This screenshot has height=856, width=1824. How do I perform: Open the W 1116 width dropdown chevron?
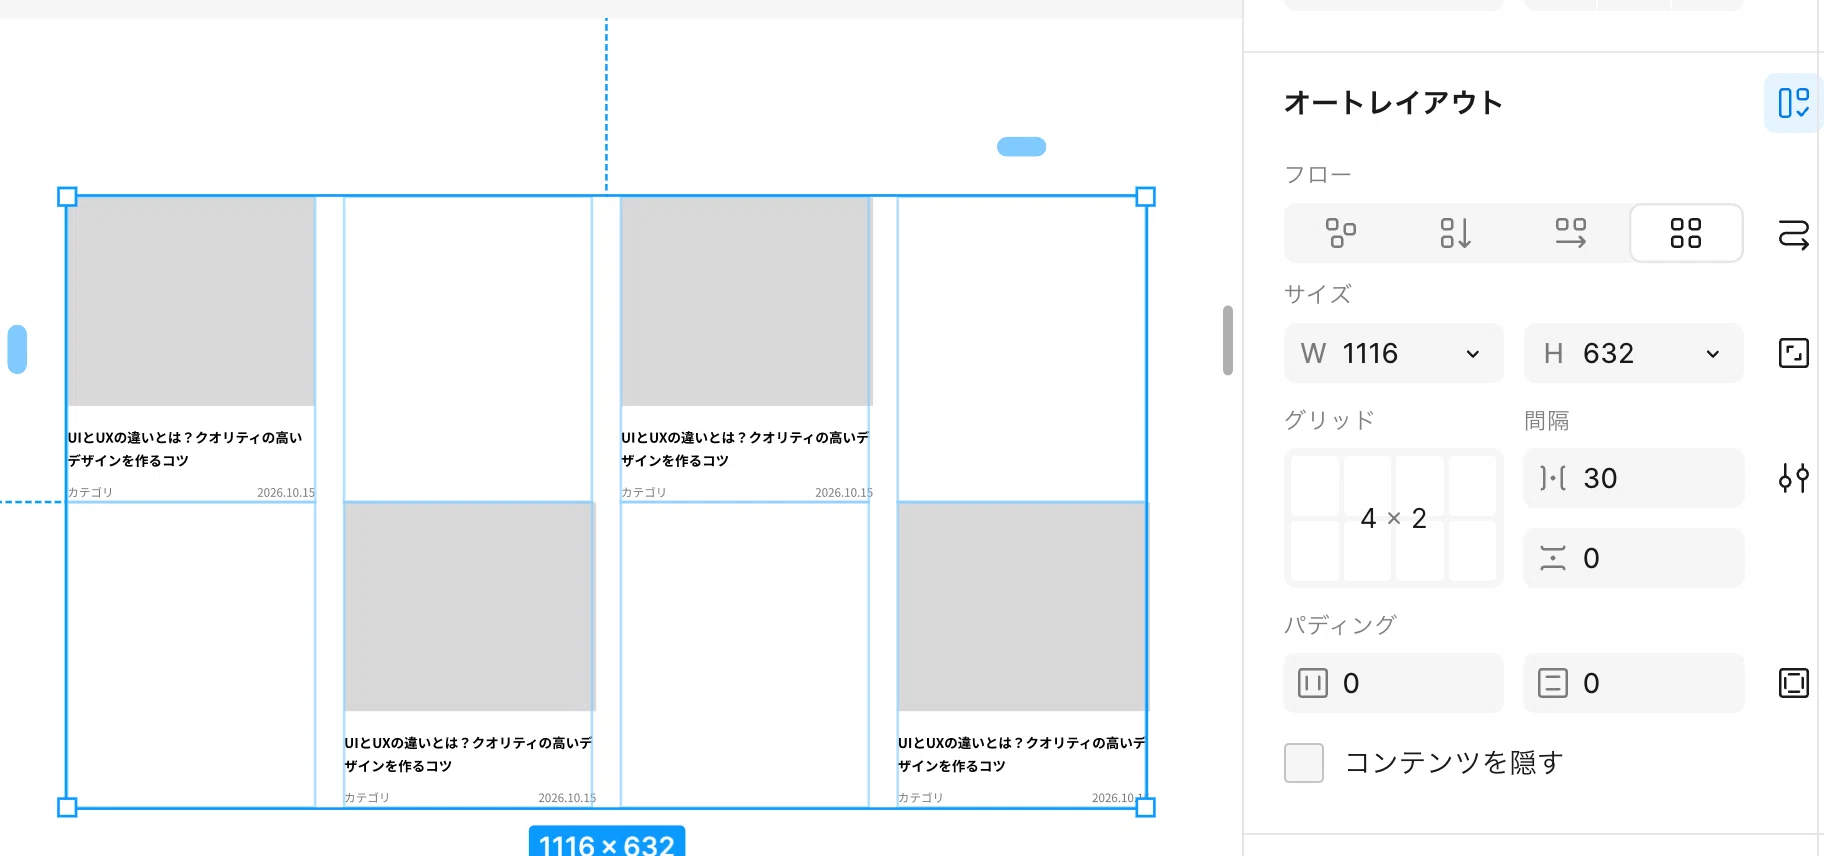tap(1473, 354)
